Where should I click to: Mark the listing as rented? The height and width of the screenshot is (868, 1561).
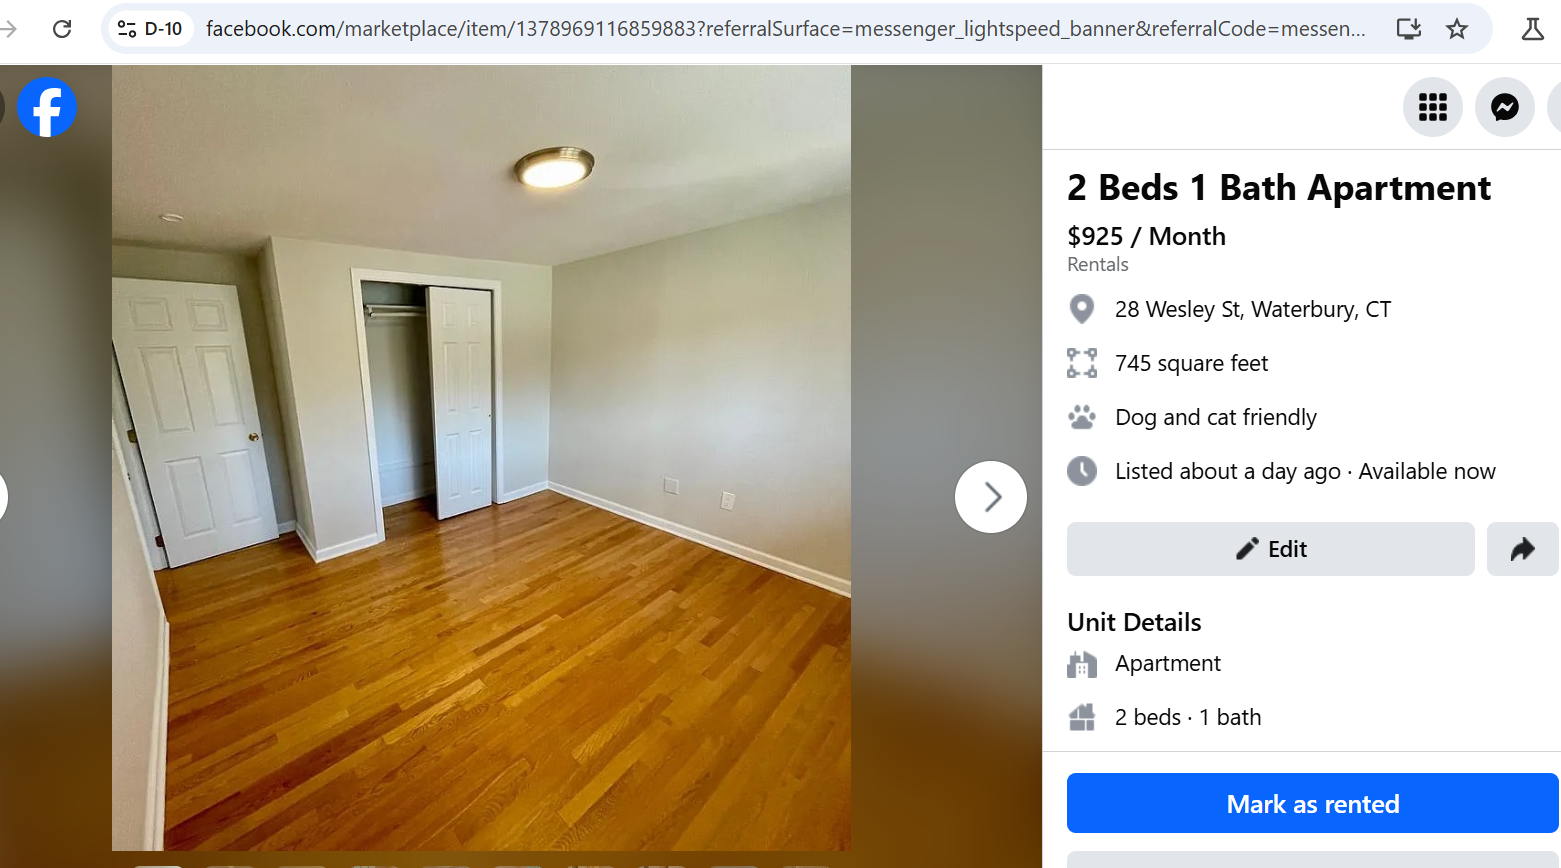(1312, 803)
